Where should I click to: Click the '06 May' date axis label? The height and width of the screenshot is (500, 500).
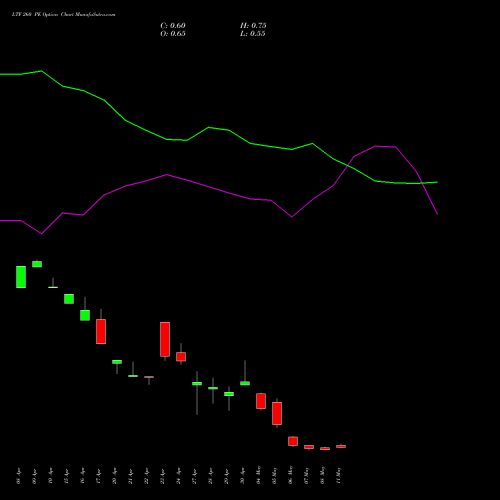point(290,475)
